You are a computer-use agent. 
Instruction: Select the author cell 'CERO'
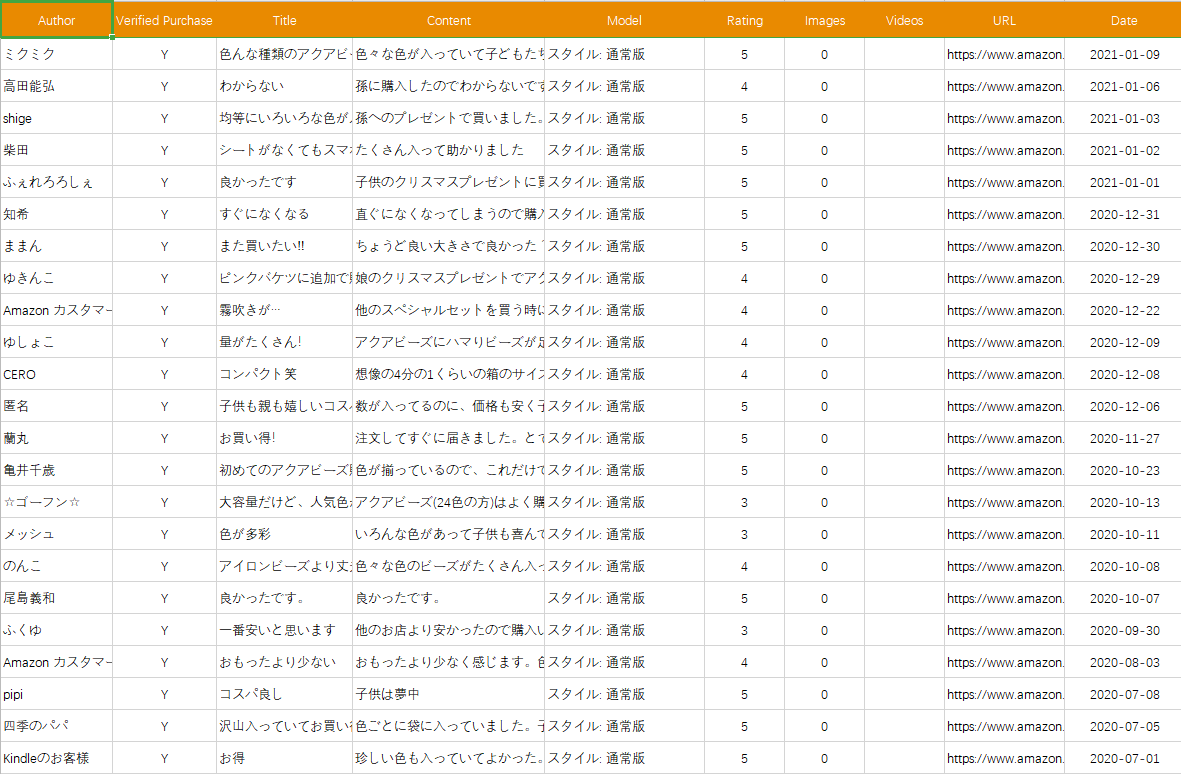pyautogui.click(x=56, y=374)
